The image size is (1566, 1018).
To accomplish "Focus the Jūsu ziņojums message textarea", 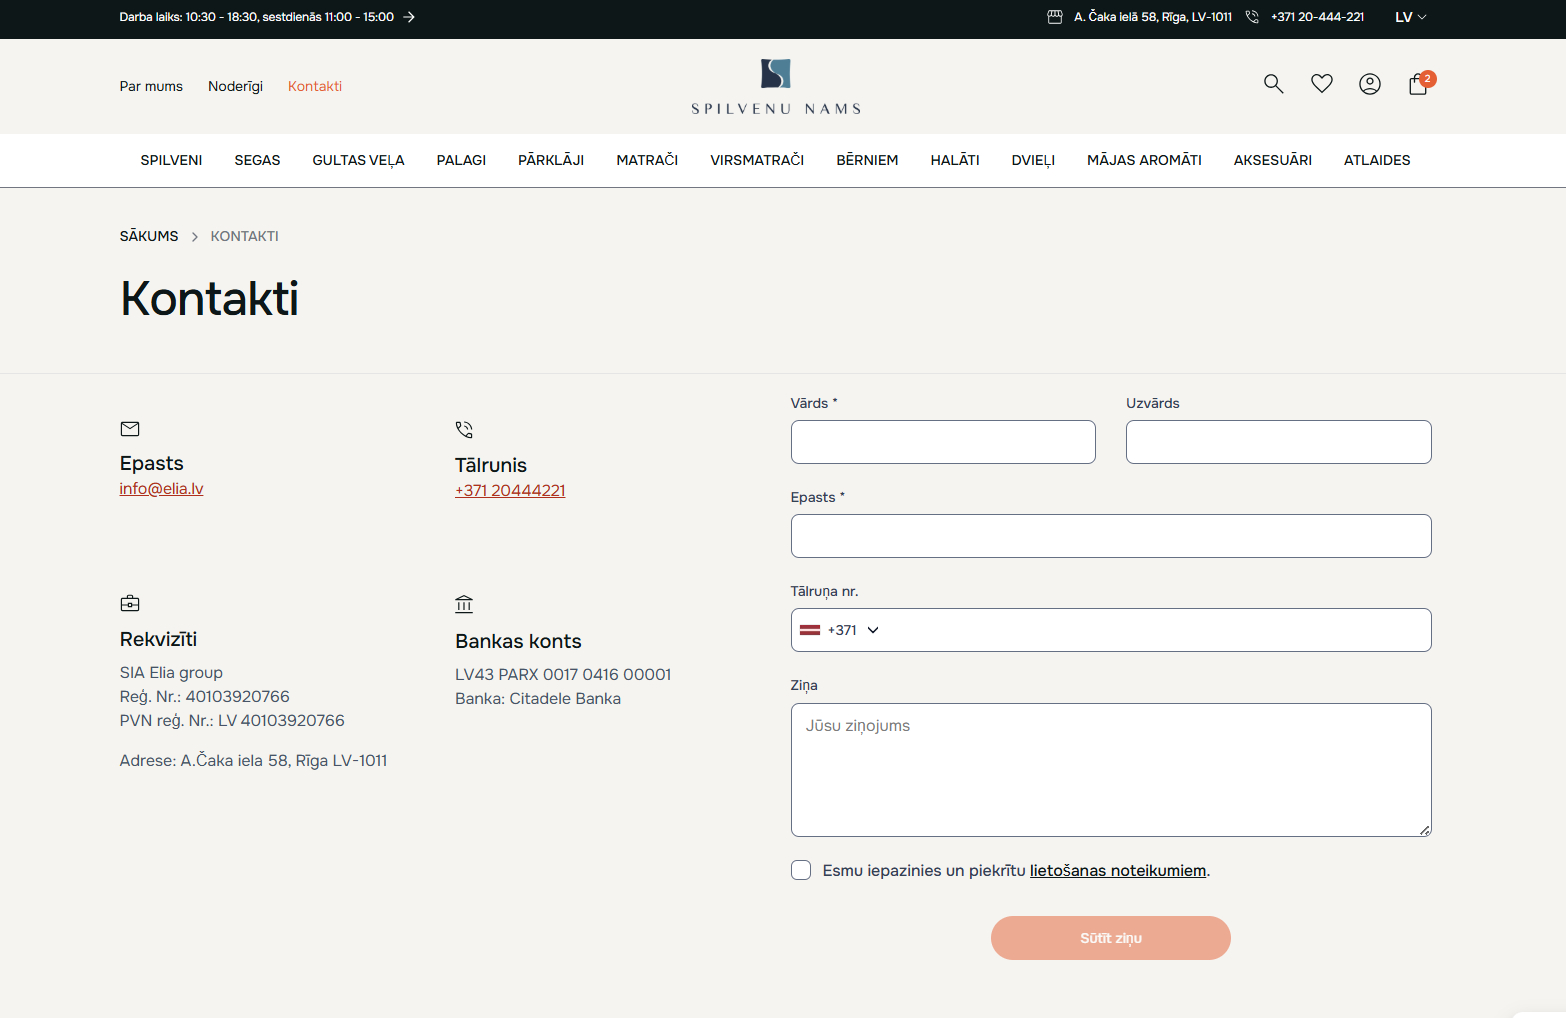I will click(x=1110, y=770).
